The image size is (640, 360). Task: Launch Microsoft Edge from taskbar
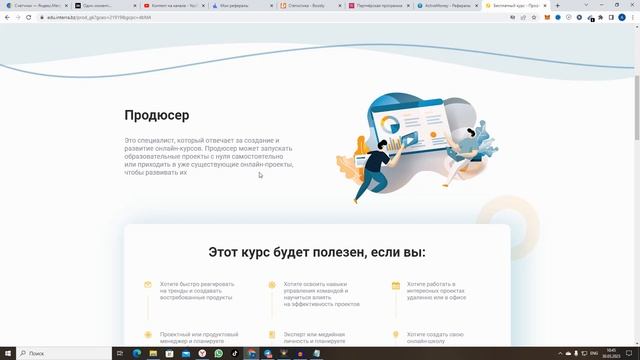click(137, 353)
